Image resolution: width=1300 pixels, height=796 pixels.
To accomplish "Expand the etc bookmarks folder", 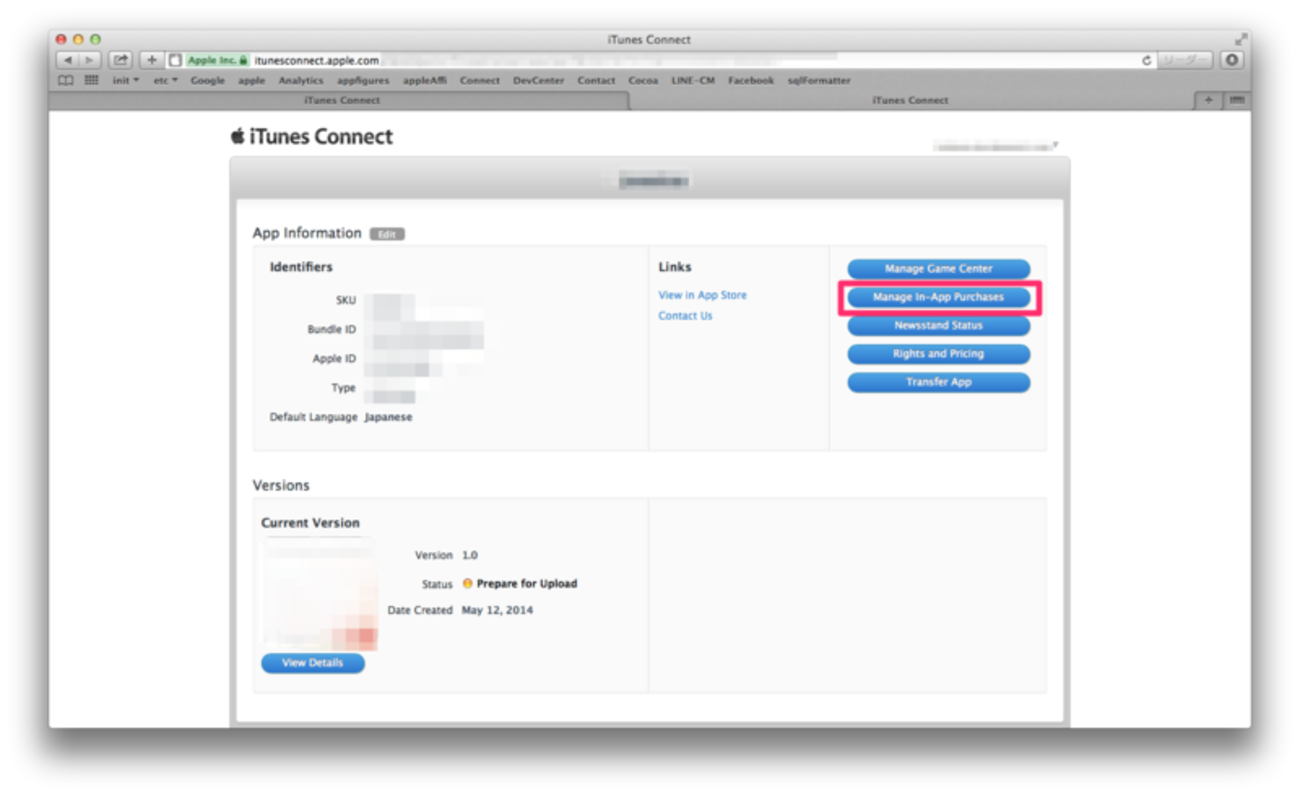I will 165,80.
